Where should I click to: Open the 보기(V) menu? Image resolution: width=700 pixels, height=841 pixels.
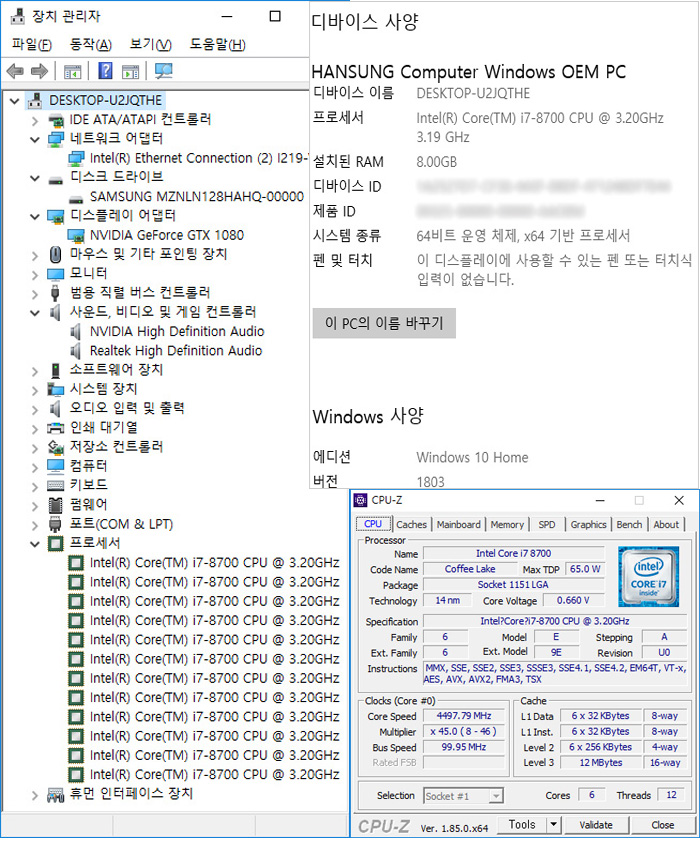click(151, 44)
